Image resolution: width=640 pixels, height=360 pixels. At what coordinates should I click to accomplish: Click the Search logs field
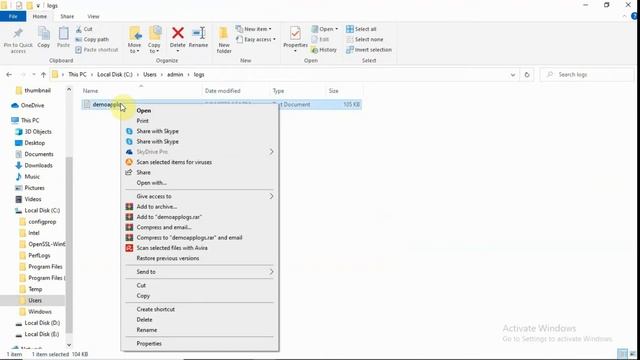tap(587, 75)
